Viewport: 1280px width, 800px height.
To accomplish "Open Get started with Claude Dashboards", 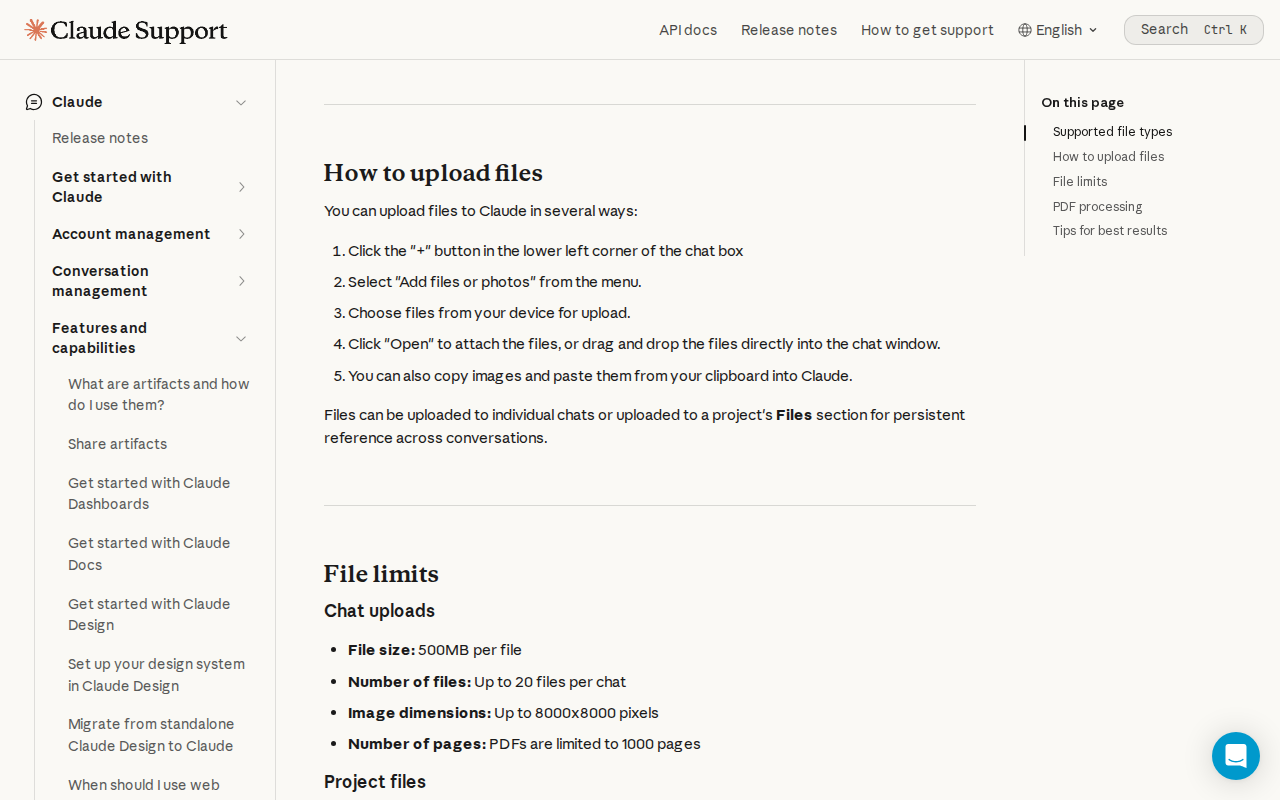I will coord(149,493).
